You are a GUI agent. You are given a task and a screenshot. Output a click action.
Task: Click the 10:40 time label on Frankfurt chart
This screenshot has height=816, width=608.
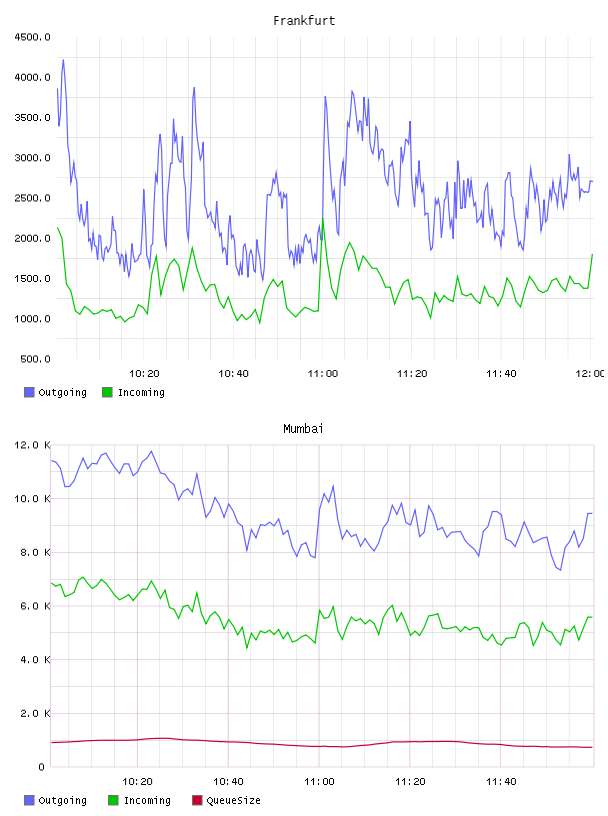(233, 374)
